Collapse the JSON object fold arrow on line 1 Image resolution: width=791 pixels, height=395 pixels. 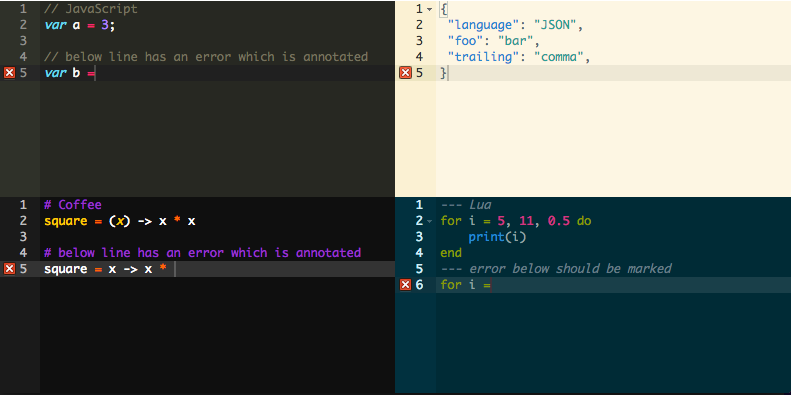[429, 9]
